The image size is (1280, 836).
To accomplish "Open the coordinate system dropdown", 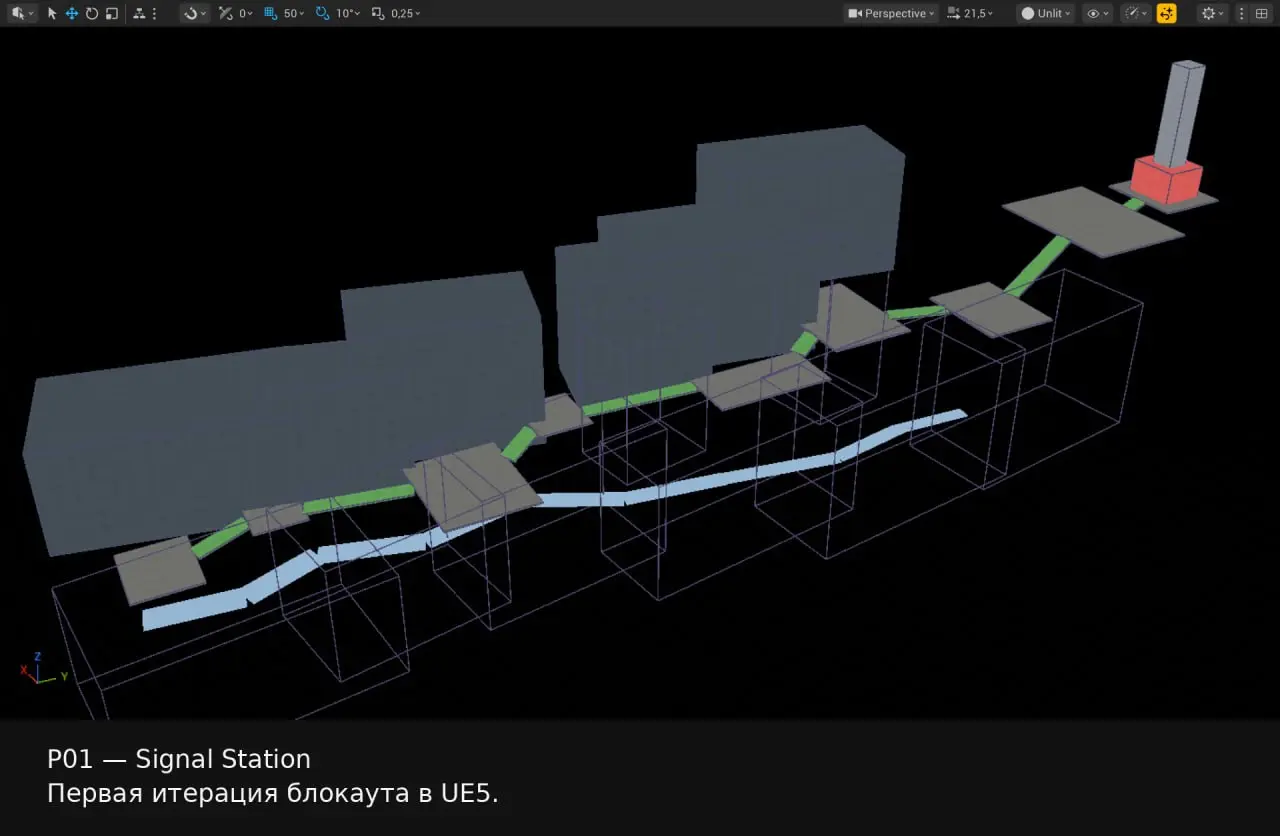I will 194,14.
